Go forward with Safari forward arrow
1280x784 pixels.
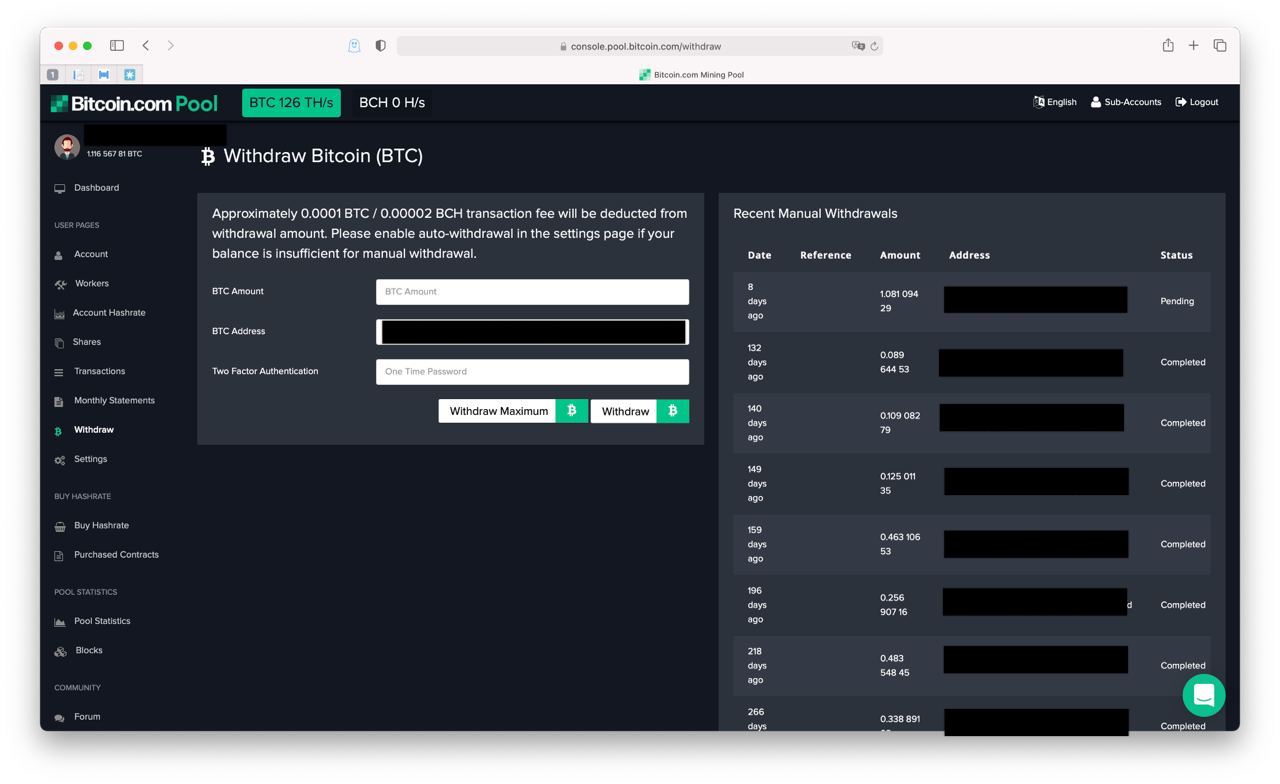[171, 45]
